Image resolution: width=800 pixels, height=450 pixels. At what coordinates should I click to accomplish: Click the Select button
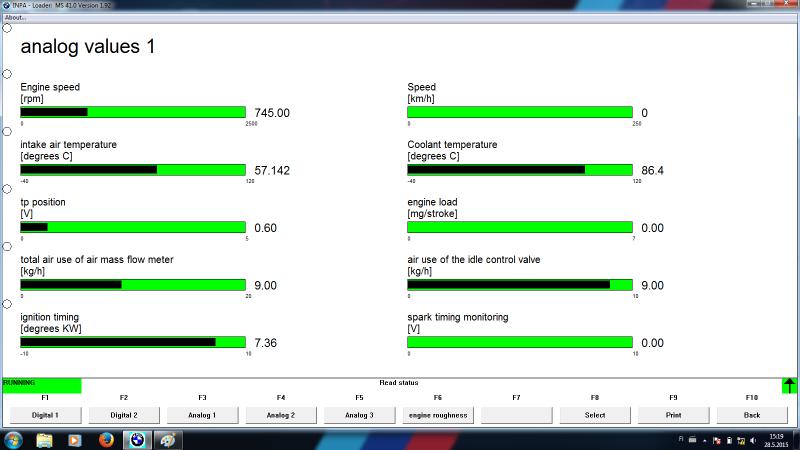[595, 414]
